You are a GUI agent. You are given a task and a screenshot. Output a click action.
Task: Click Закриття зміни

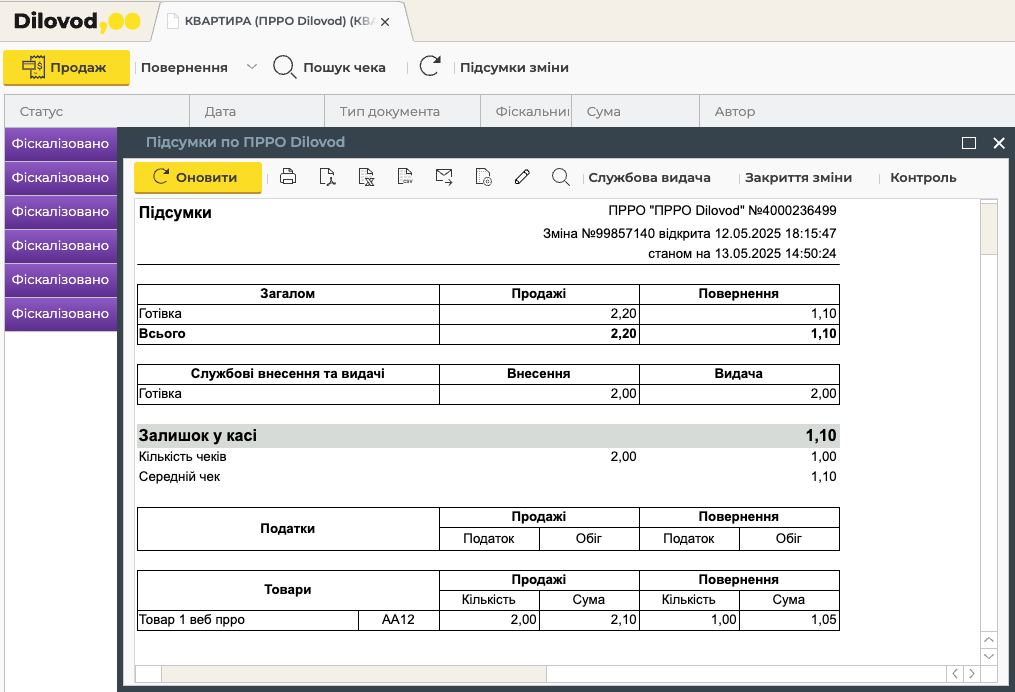(x=798, y=177)
